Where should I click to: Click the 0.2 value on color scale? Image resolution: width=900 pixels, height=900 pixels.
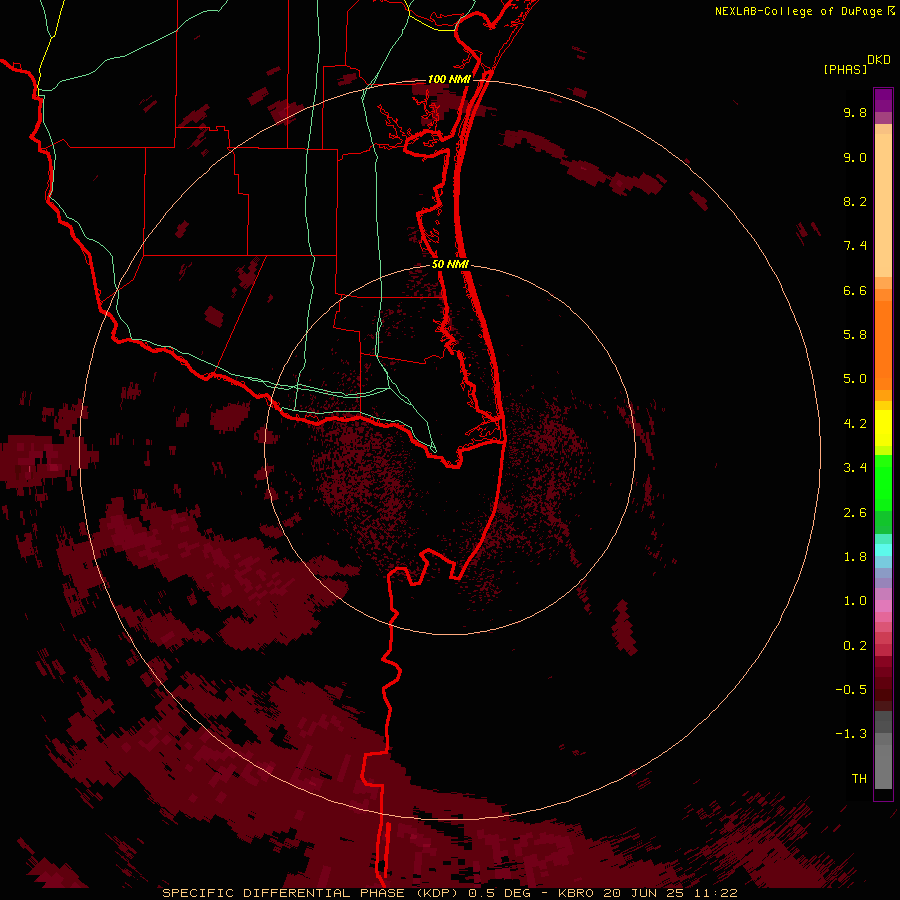tap(855, 646)
